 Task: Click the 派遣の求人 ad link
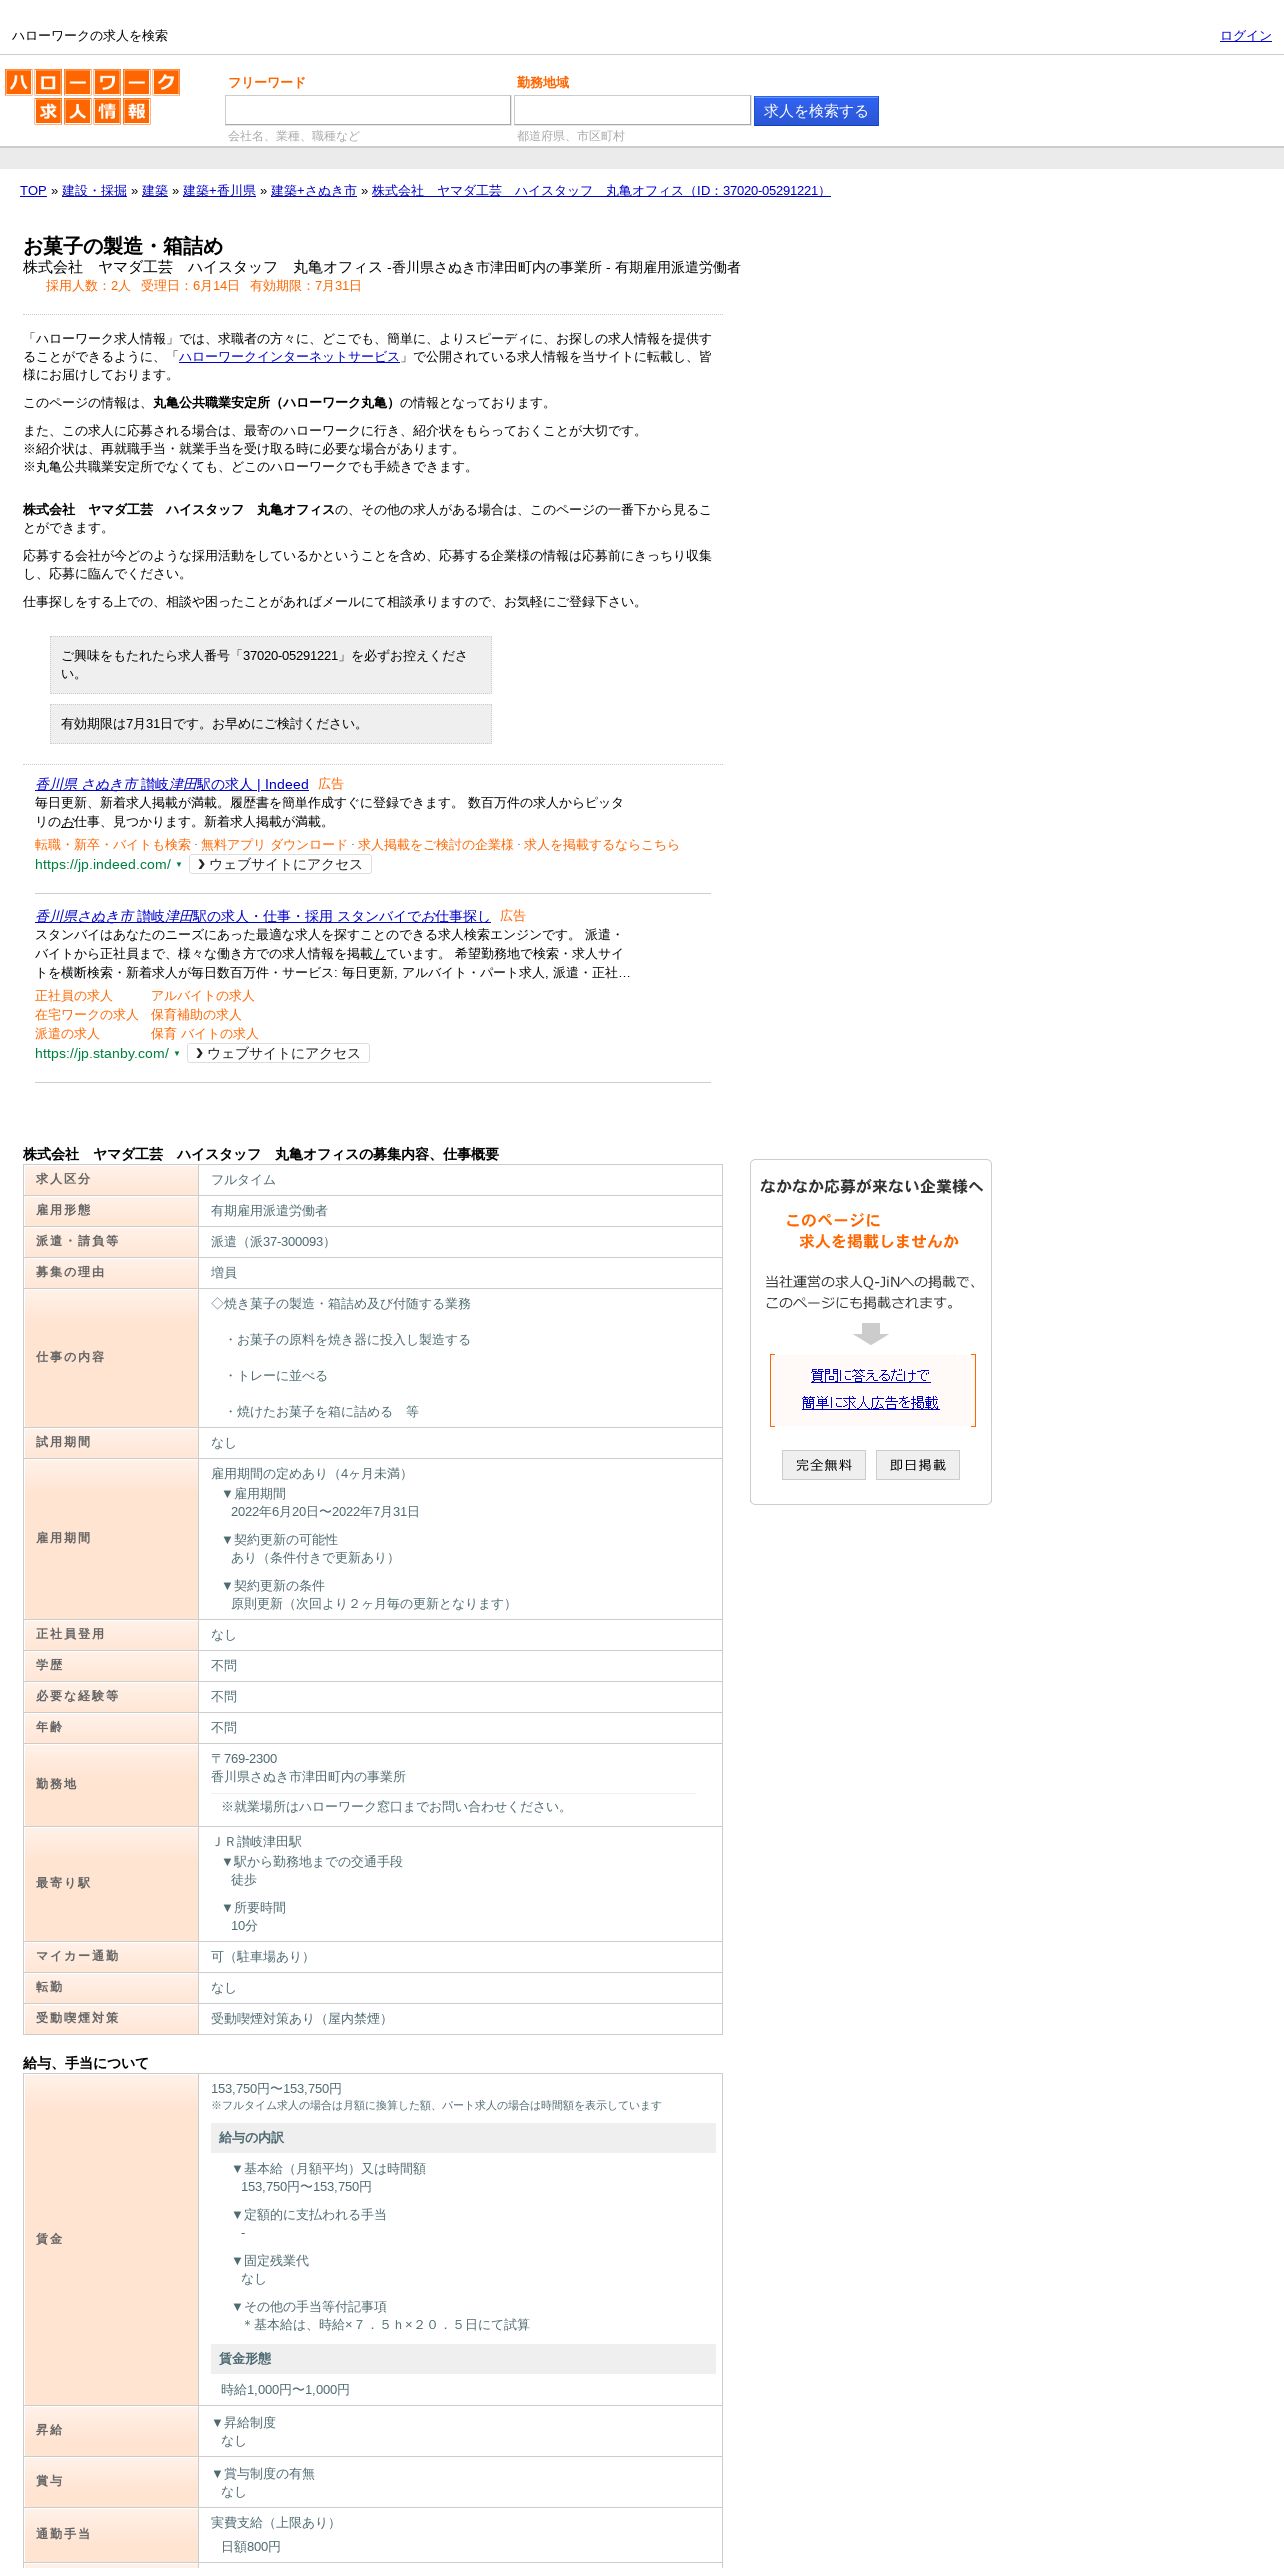click(67, 1034)
